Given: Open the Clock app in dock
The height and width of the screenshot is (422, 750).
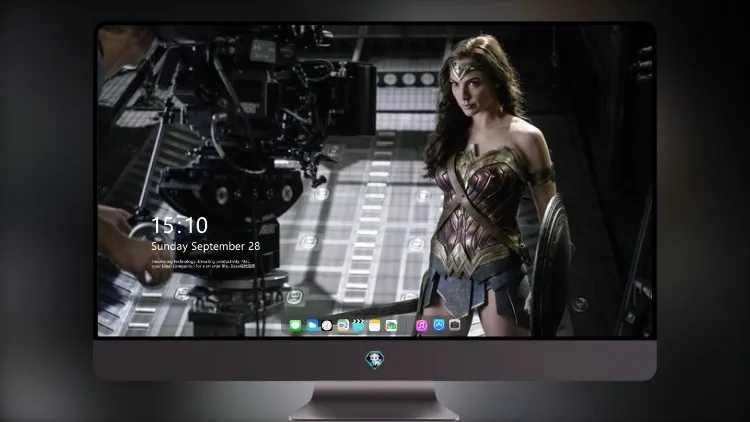Looking at the screenshot, I should (x=327, y=325).
